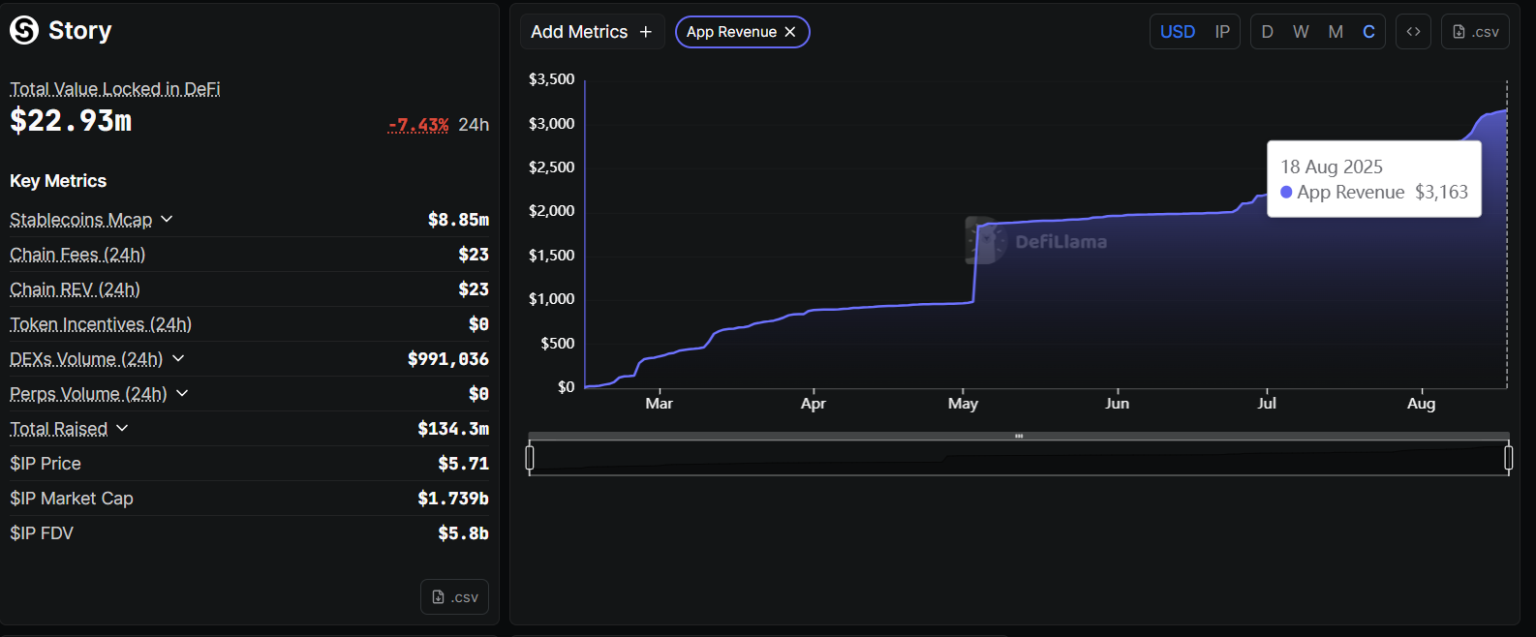Select the cumulative C interval
The width and height of the screenshot is (1536, 637).
(1368, 31)
